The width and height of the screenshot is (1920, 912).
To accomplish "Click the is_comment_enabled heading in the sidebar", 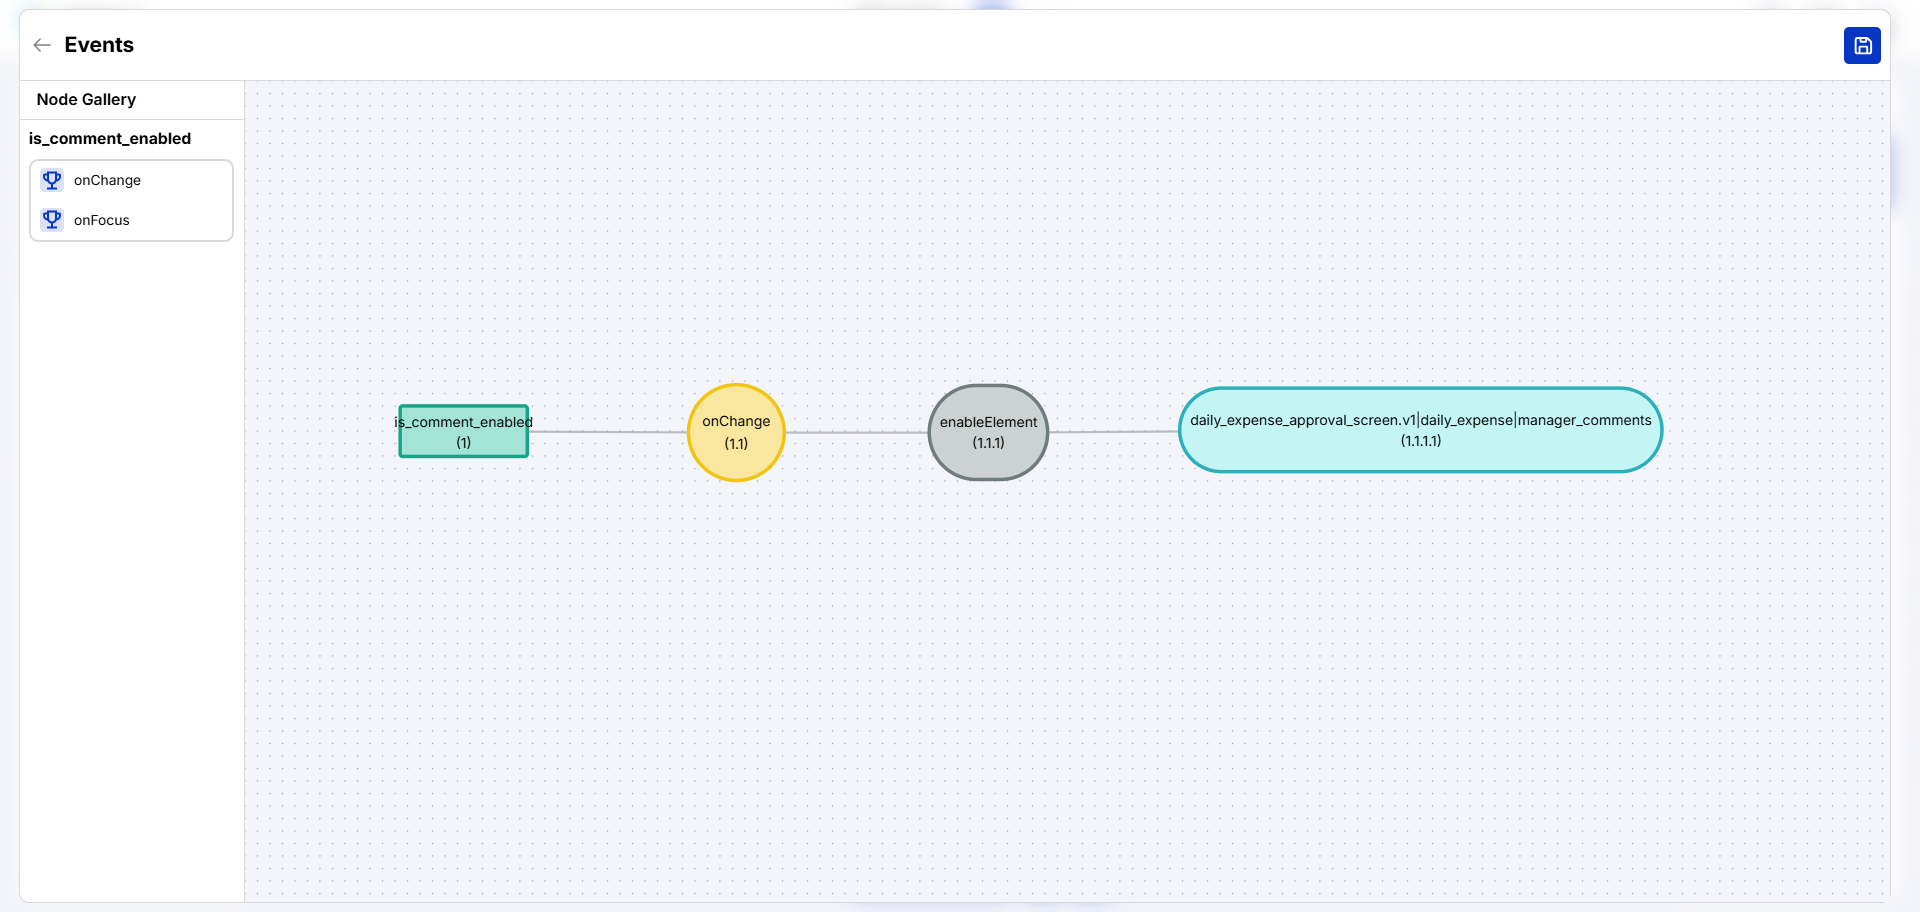I will tap(110, 139).
